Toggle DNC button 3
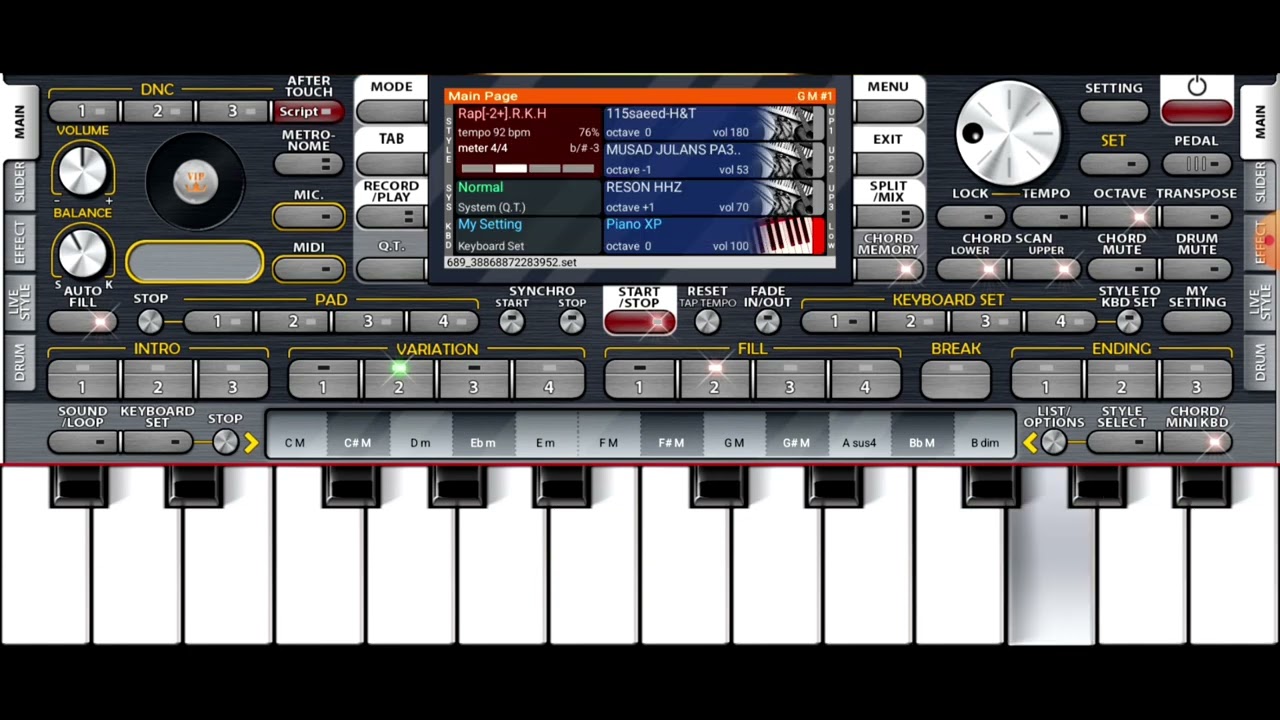This screenshot has width=1280, height=720. coord(234,111)
